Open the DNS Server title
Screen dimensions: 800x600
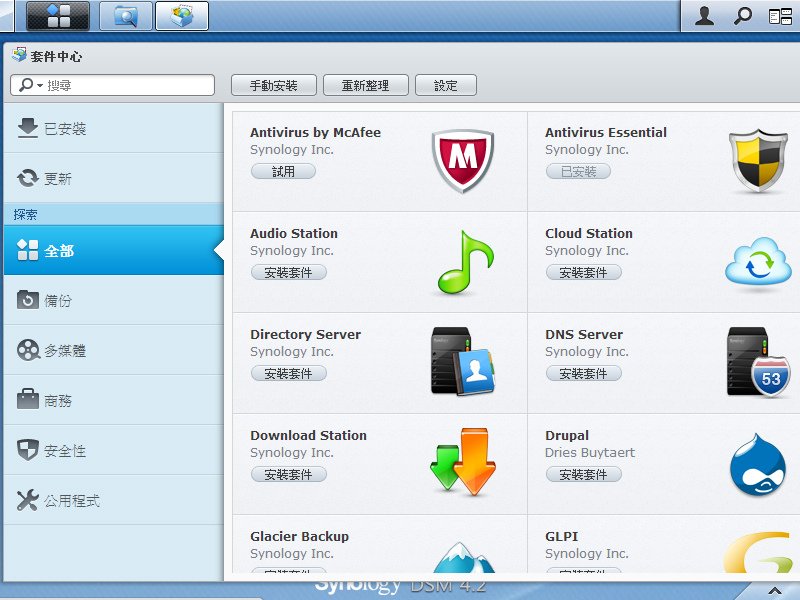coord(584,335)
